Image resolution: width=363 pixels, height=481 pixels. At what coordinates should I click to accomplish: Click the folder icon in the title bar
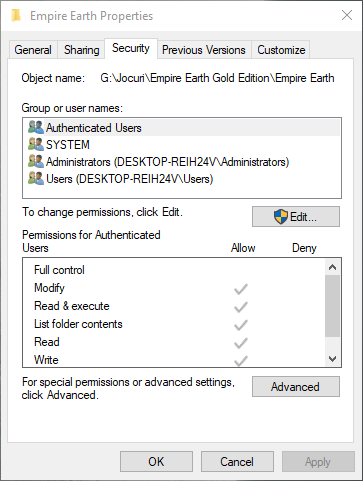coord(16,16)
